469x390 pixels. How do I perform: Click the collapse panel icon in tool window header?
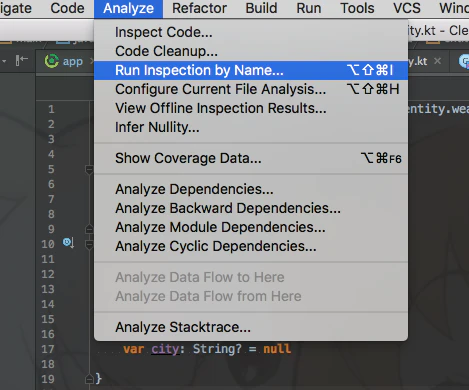[22, 60]
